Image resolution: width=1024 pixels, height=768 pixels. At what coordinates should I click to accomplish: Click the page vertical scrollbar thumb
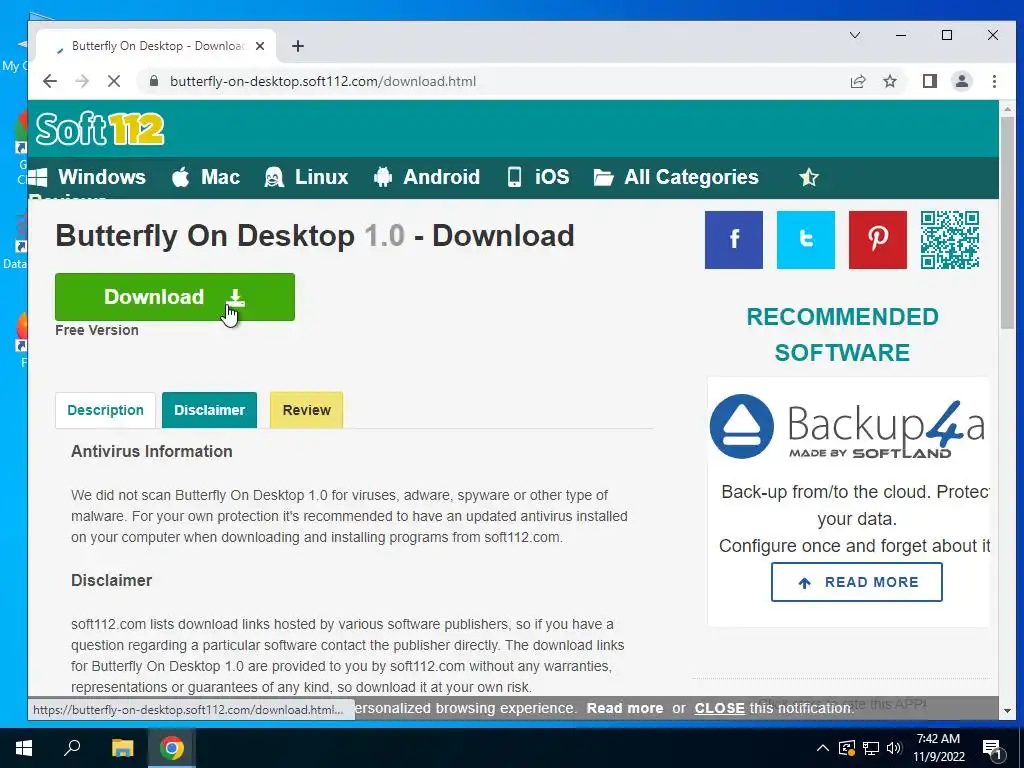point(1007,223)
